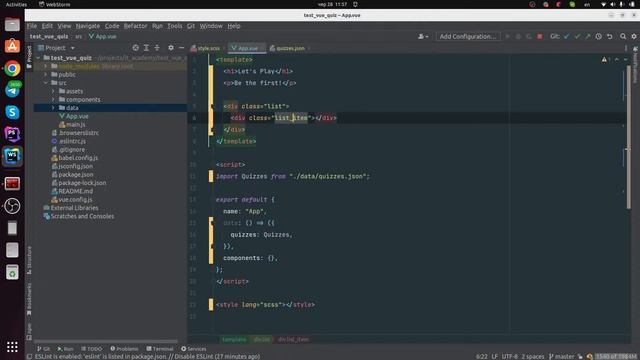Open Git history clock icon
This screenshot has width=640, height=360.
pos(598,36)
